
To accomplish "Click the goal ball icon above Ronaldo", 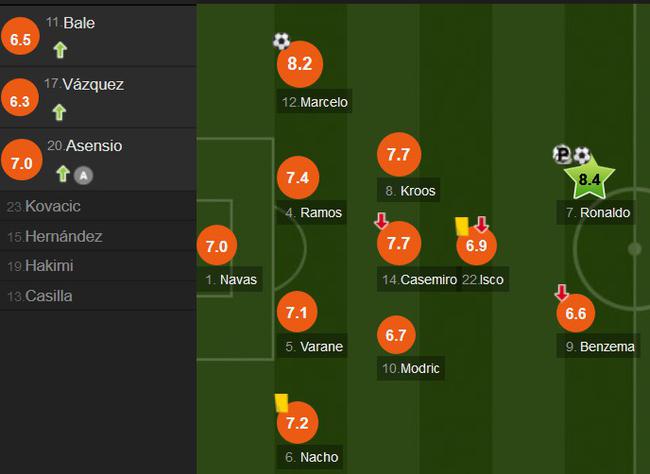I will click(582, 156).
